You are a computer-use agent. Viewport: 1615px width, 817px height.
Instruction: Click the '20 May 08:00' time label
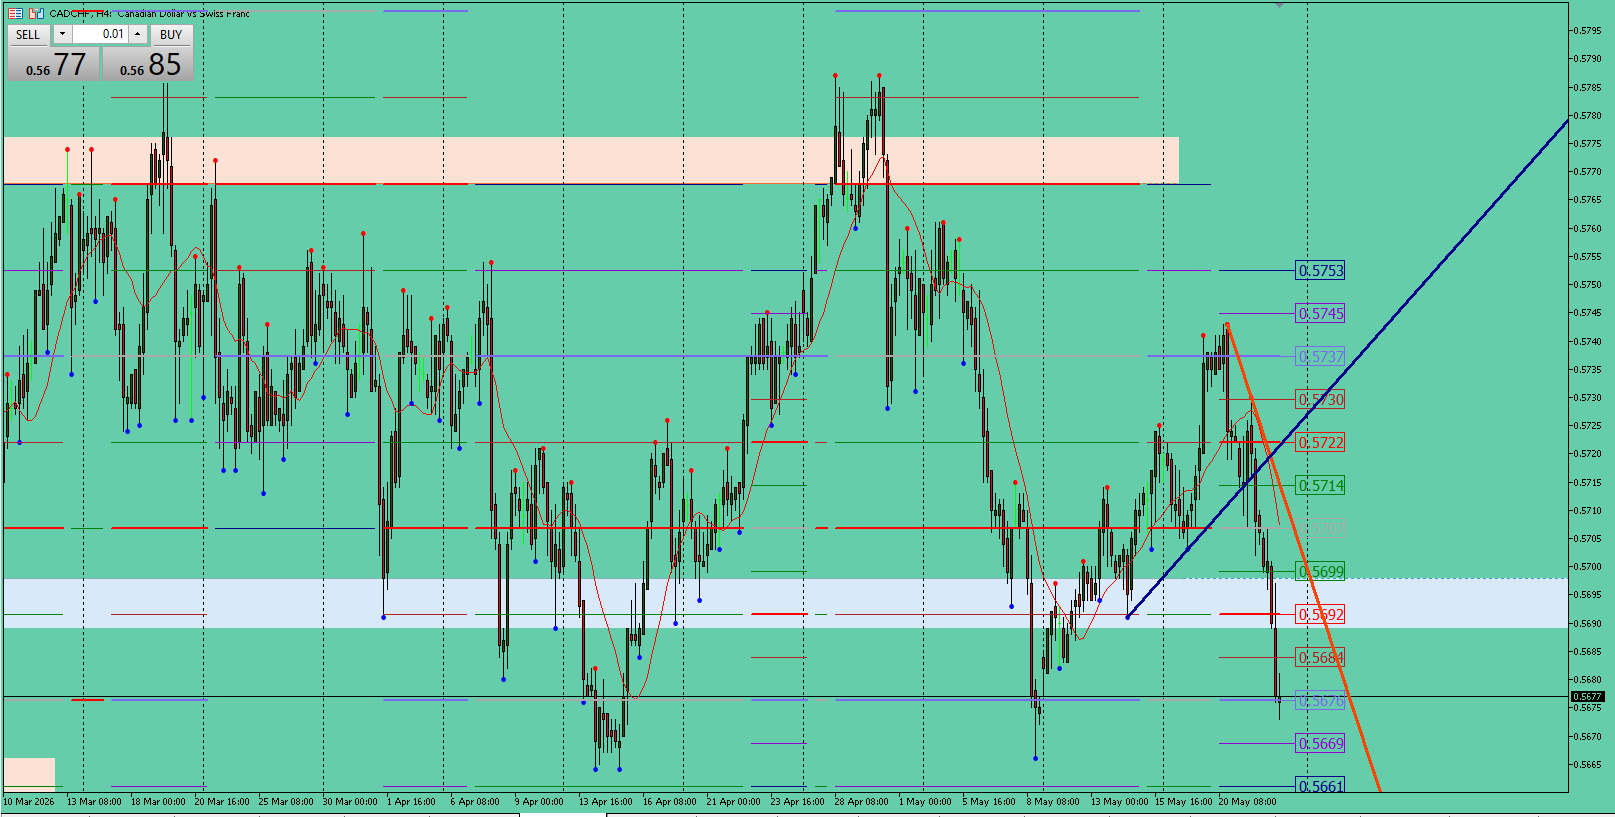pos(1247,801)
